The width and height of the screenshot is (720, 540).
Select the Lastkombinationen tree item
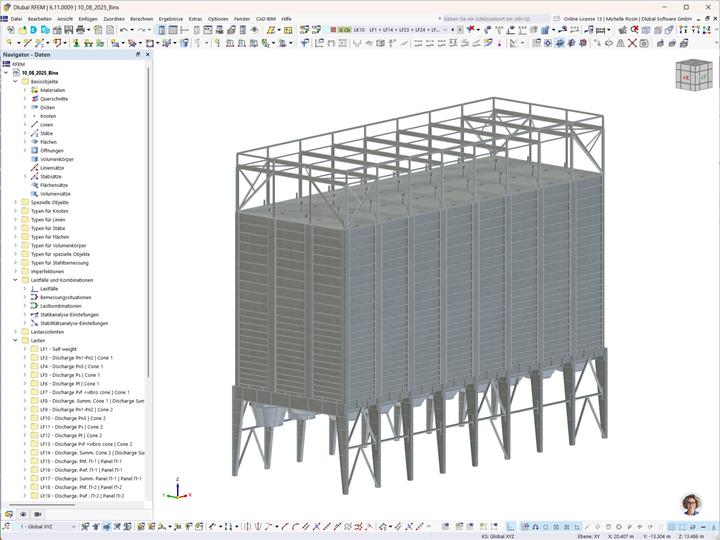pyautogui.click(x=61, y=306)
